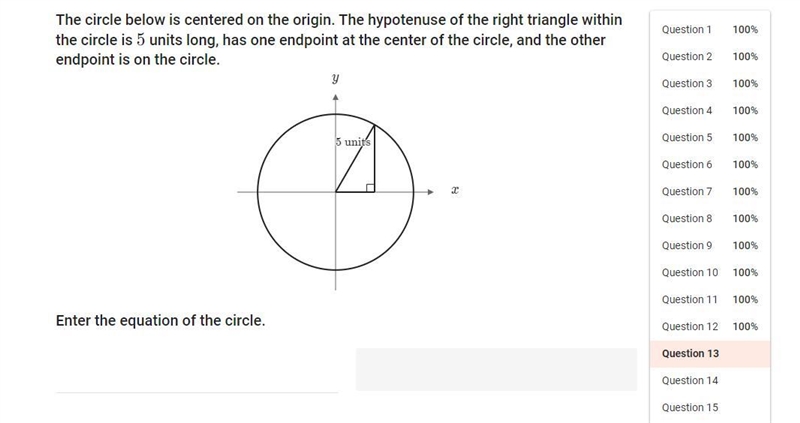Open Question 4
Image resolution: width=800 pixels, height=423 pixels.
710,111
